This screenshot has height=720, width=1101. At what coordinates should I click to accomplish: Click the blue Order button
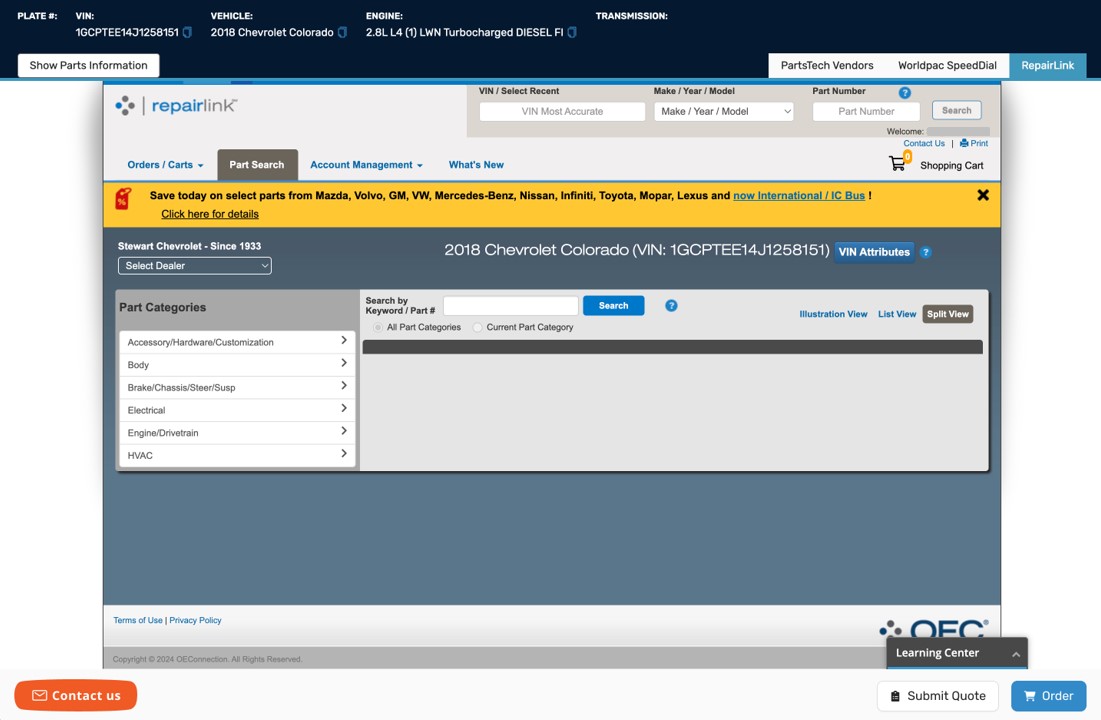coord(1048,696)
